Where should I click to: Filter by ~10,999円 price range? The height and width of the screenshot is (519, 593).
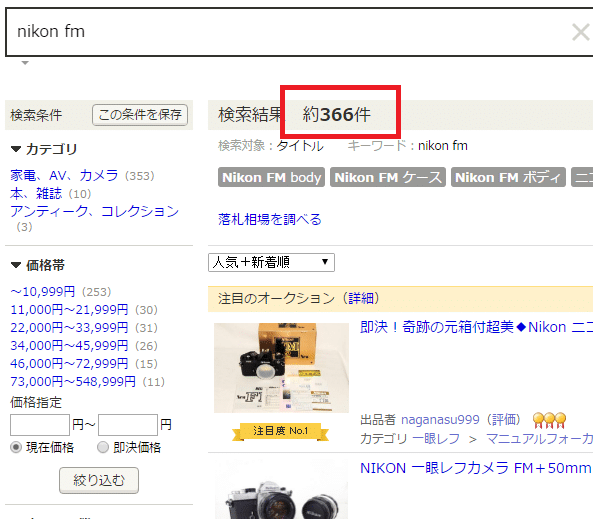pyautogui.click(x=43, y=292)
